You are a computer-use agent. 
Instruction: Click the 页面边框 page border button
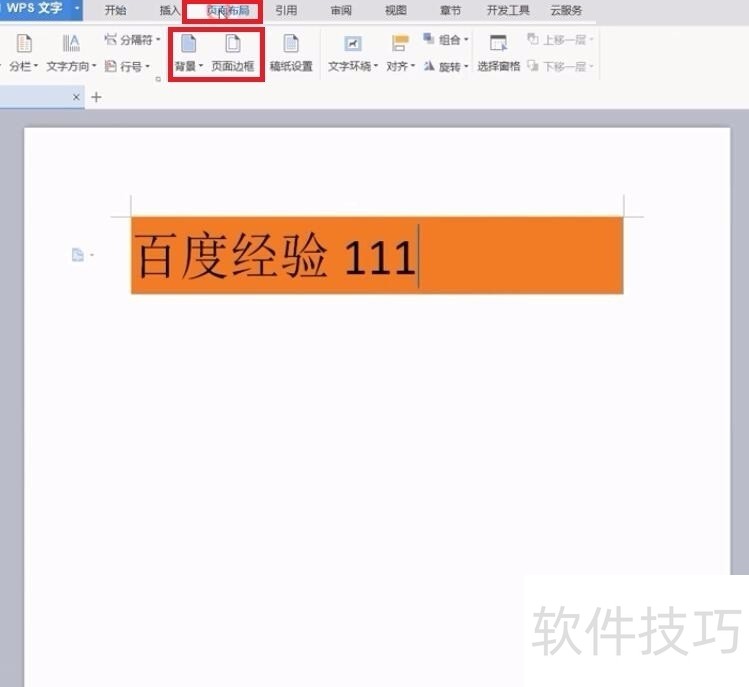pos(233,53)
